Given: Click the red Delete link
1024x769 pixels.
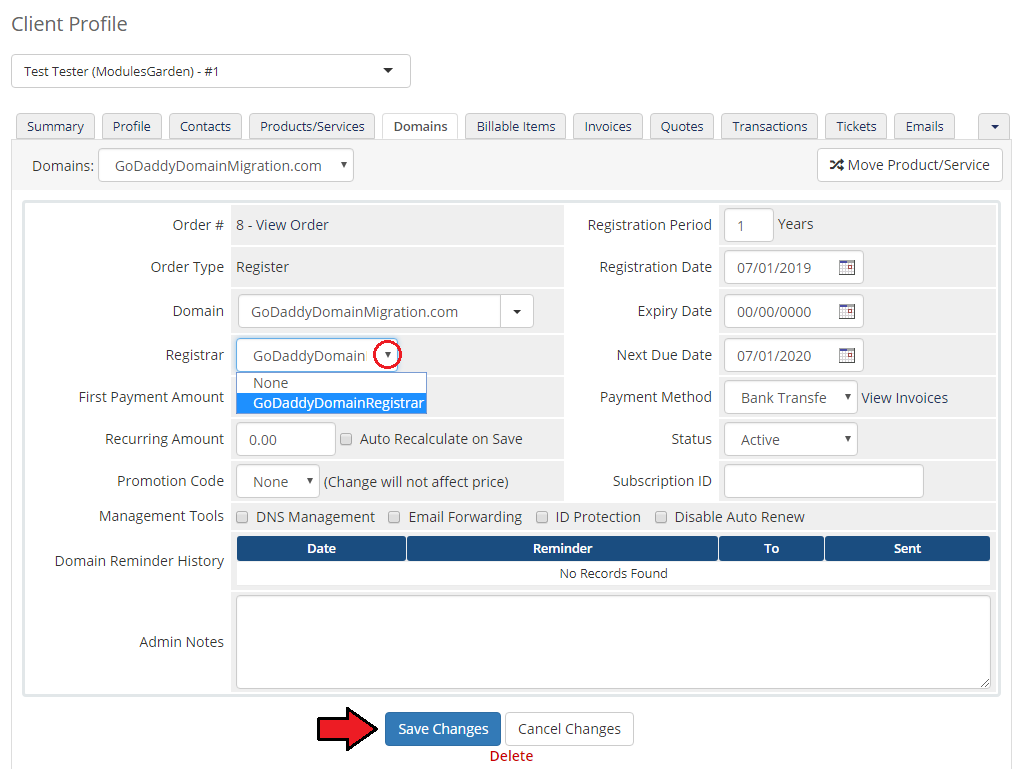Looking at the screenshot, I should point(511,756).
